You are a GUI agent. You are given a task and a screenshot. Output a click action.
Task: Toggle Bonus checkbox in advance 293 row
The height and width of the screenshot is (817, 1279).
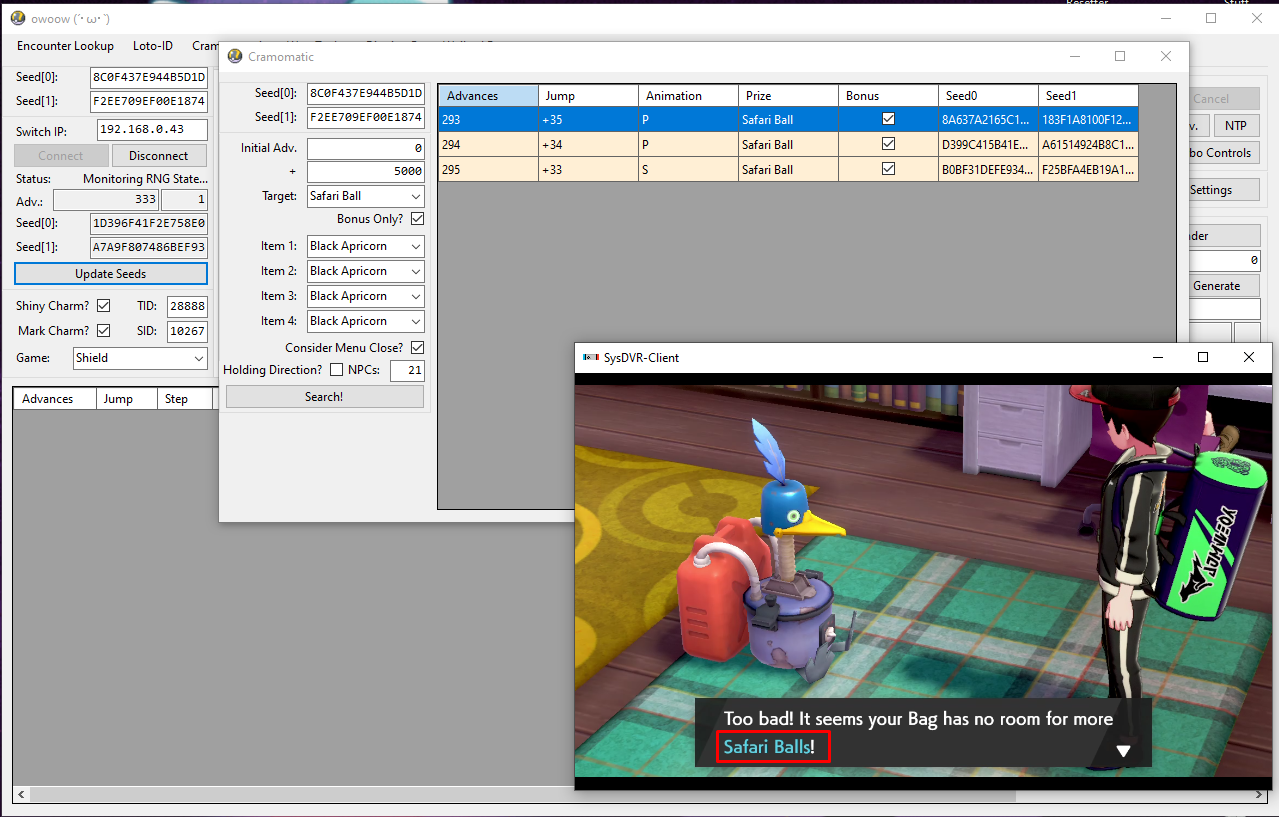point(888,119)
